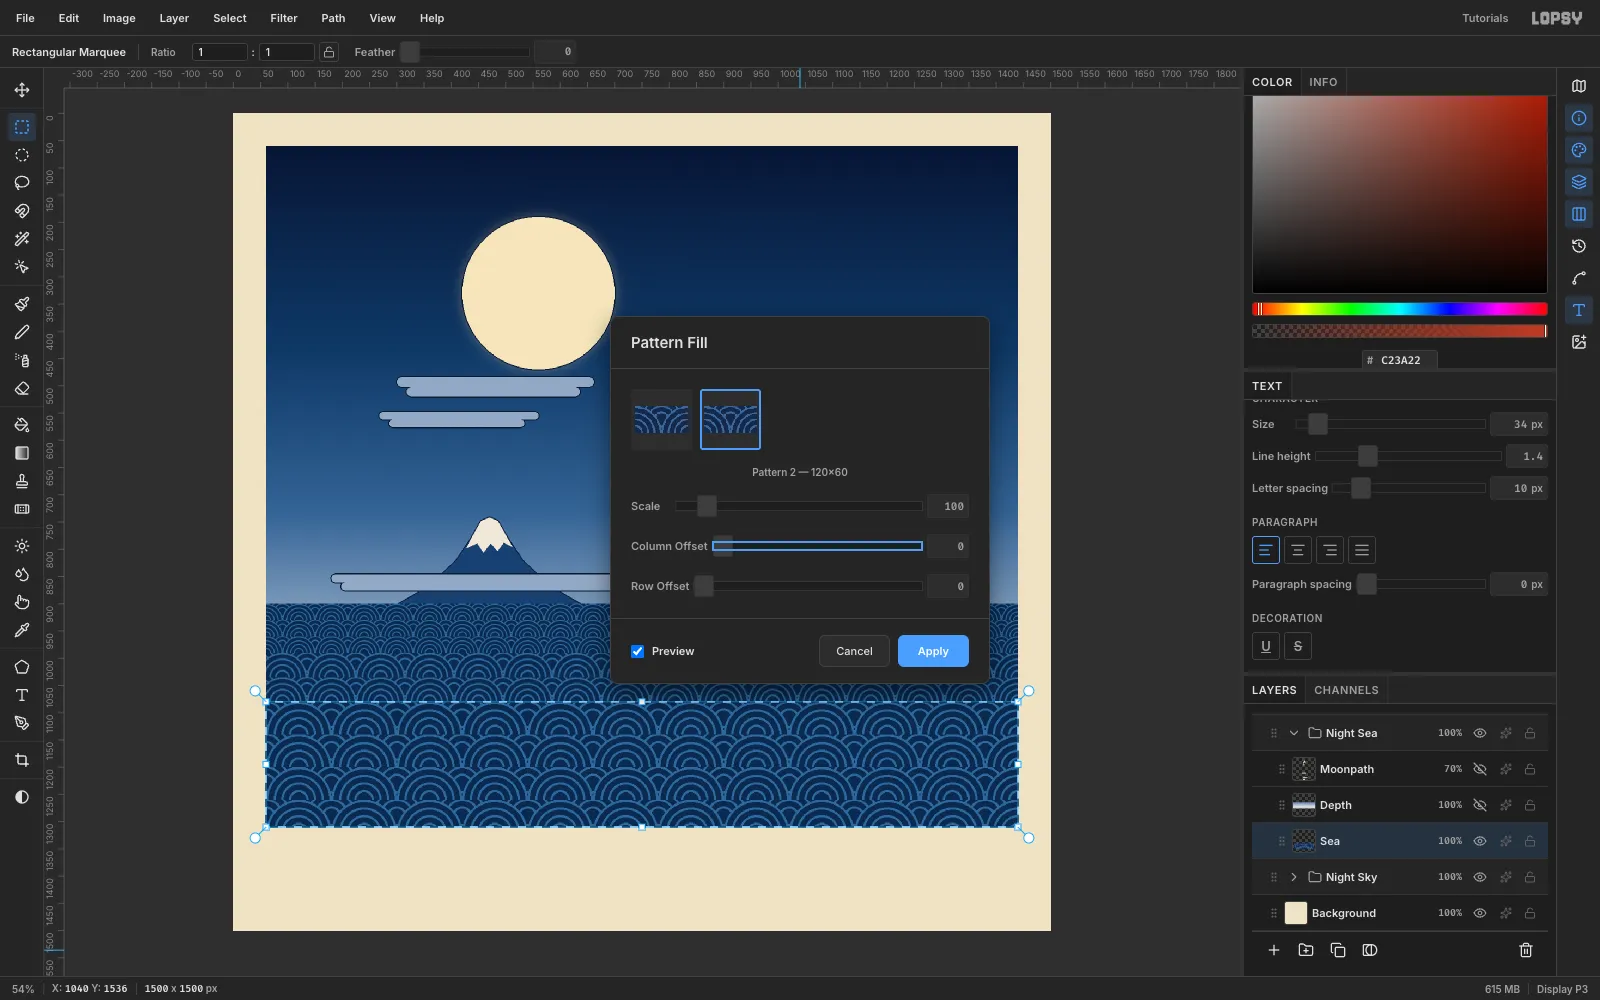Toggle strikethrough text decoration
1600x1000 pixels.
pyautogui.click(x=1298, y=646)
